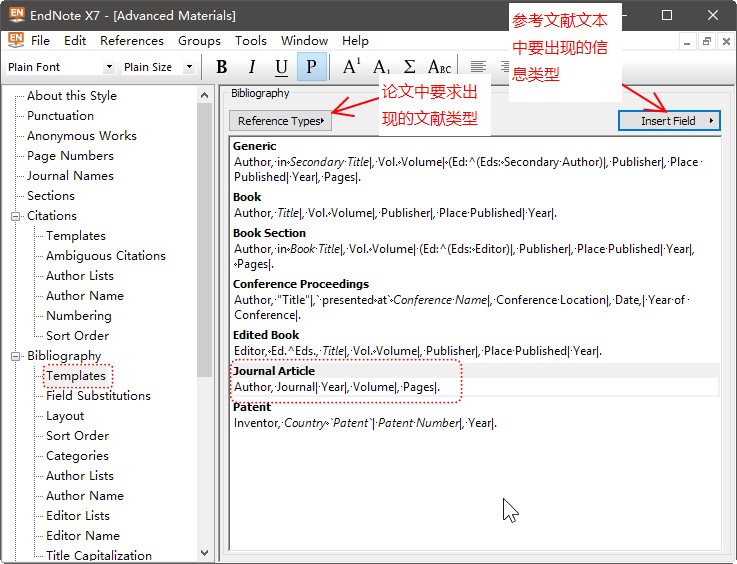Apply Superscript formatting icon
737x564 pixels.
351,67
